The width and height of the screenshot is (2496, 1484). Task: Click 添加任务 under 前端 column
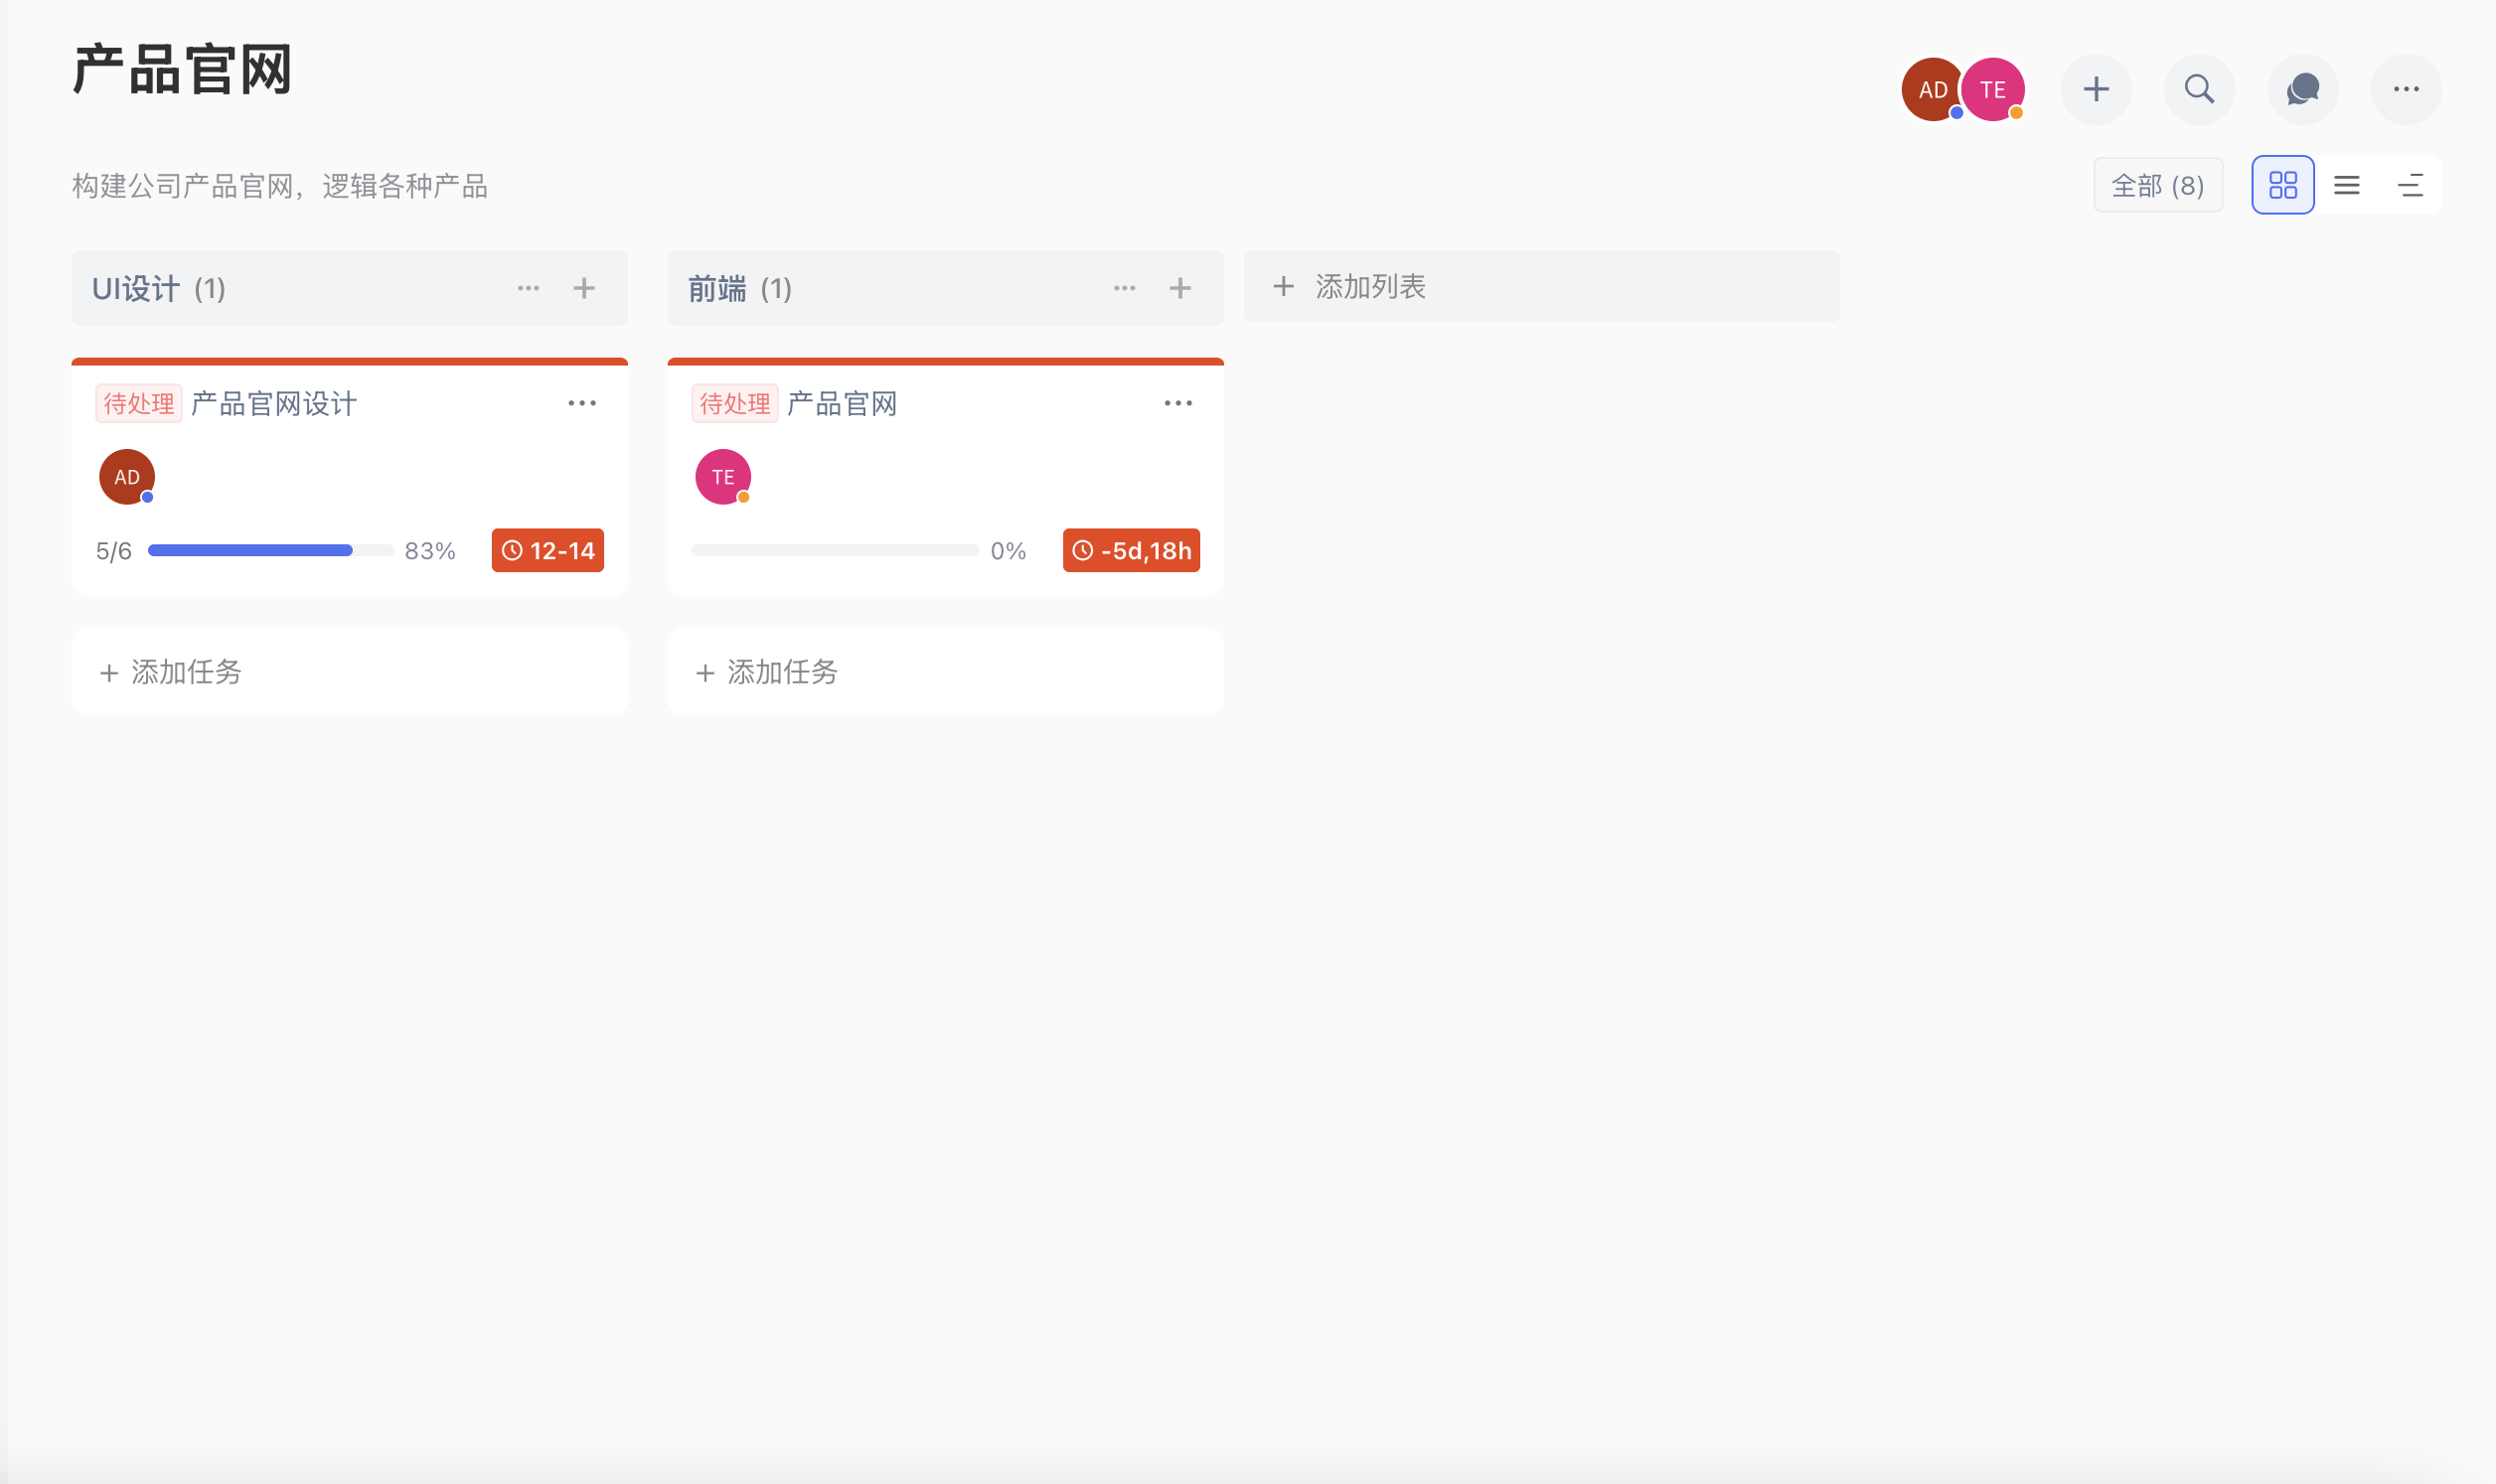pos(946,672)
